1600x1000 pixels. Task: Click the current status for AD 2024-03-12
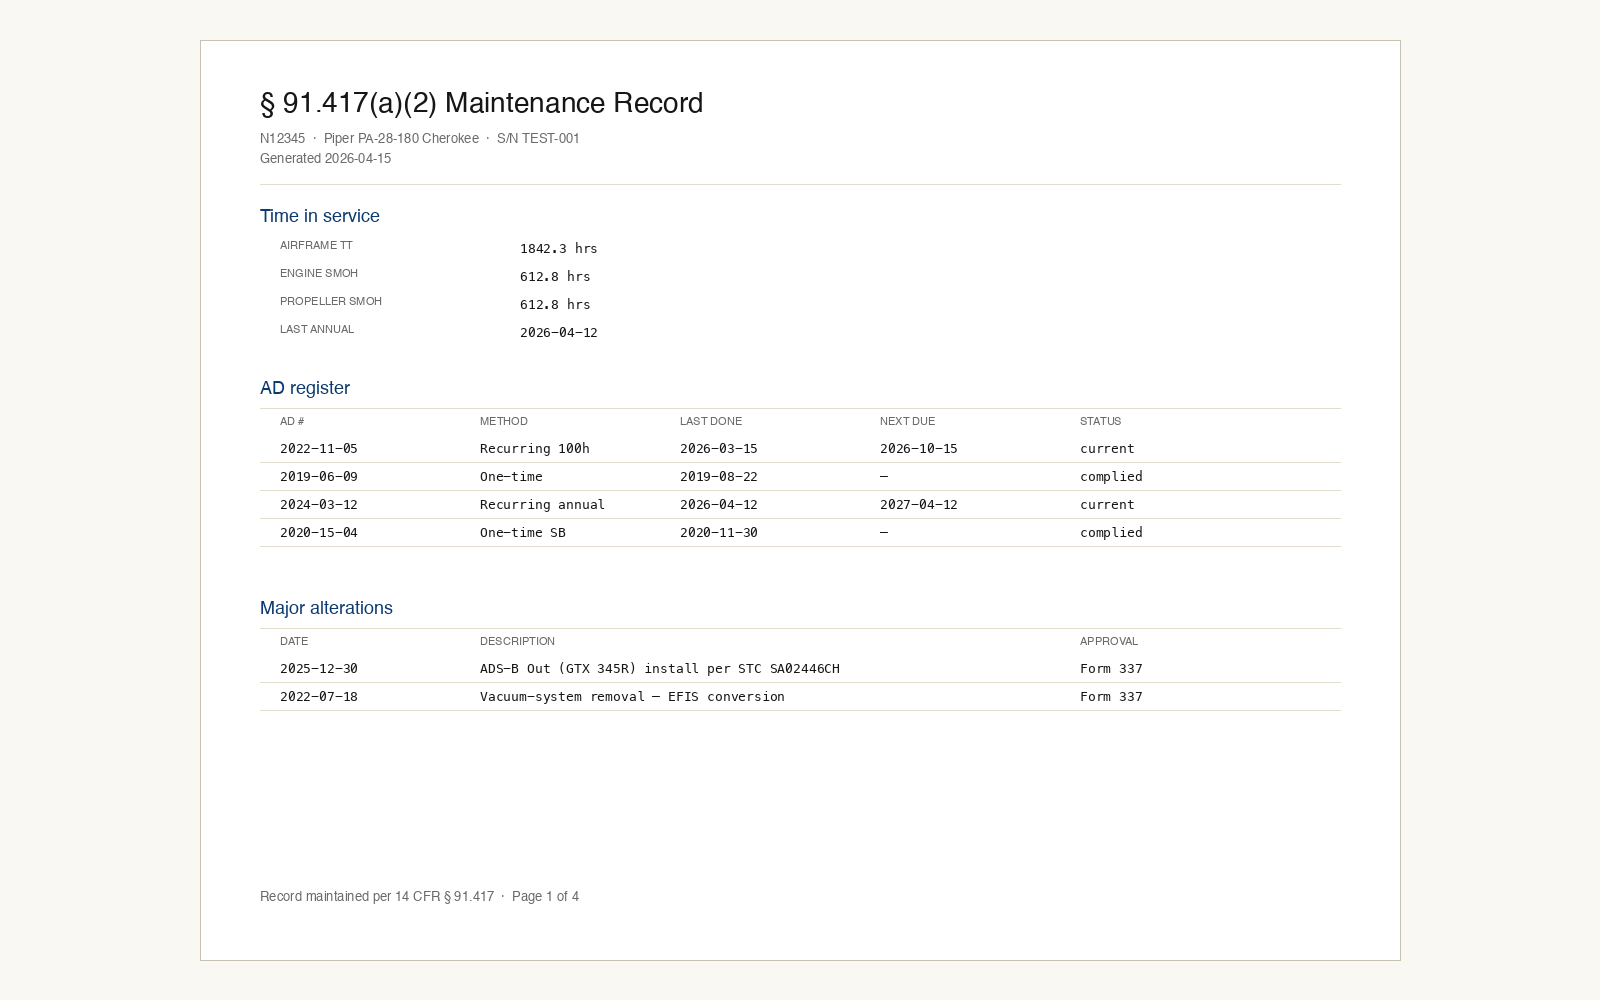1107,504
